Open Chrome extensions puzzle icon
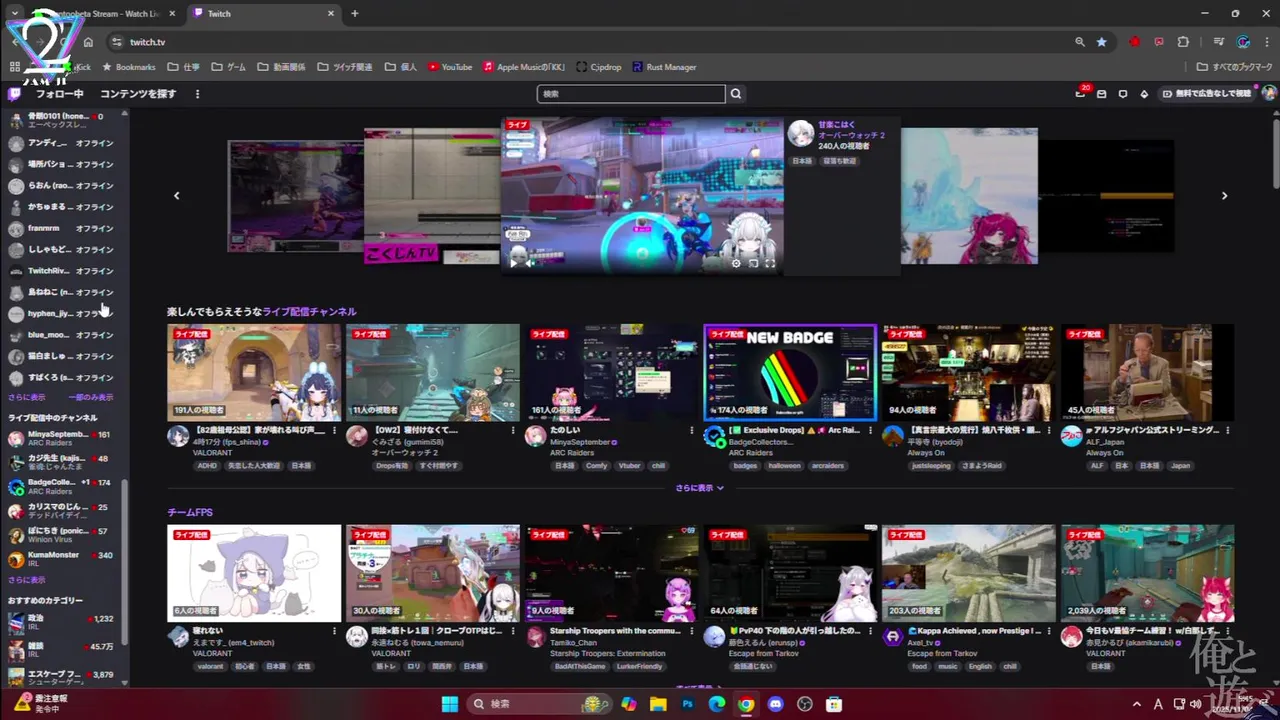 click(x=1184, y=42)
